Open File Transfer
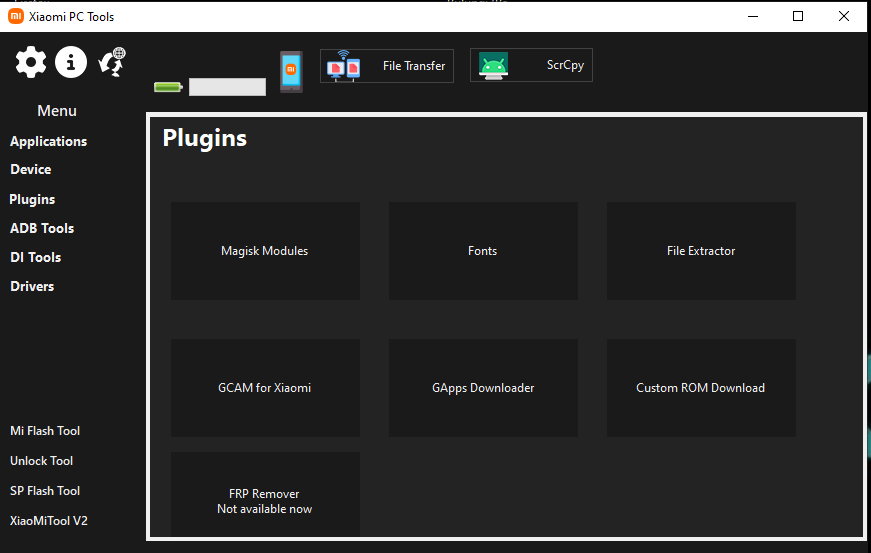The image size is (871, 553). click(387, 66)
